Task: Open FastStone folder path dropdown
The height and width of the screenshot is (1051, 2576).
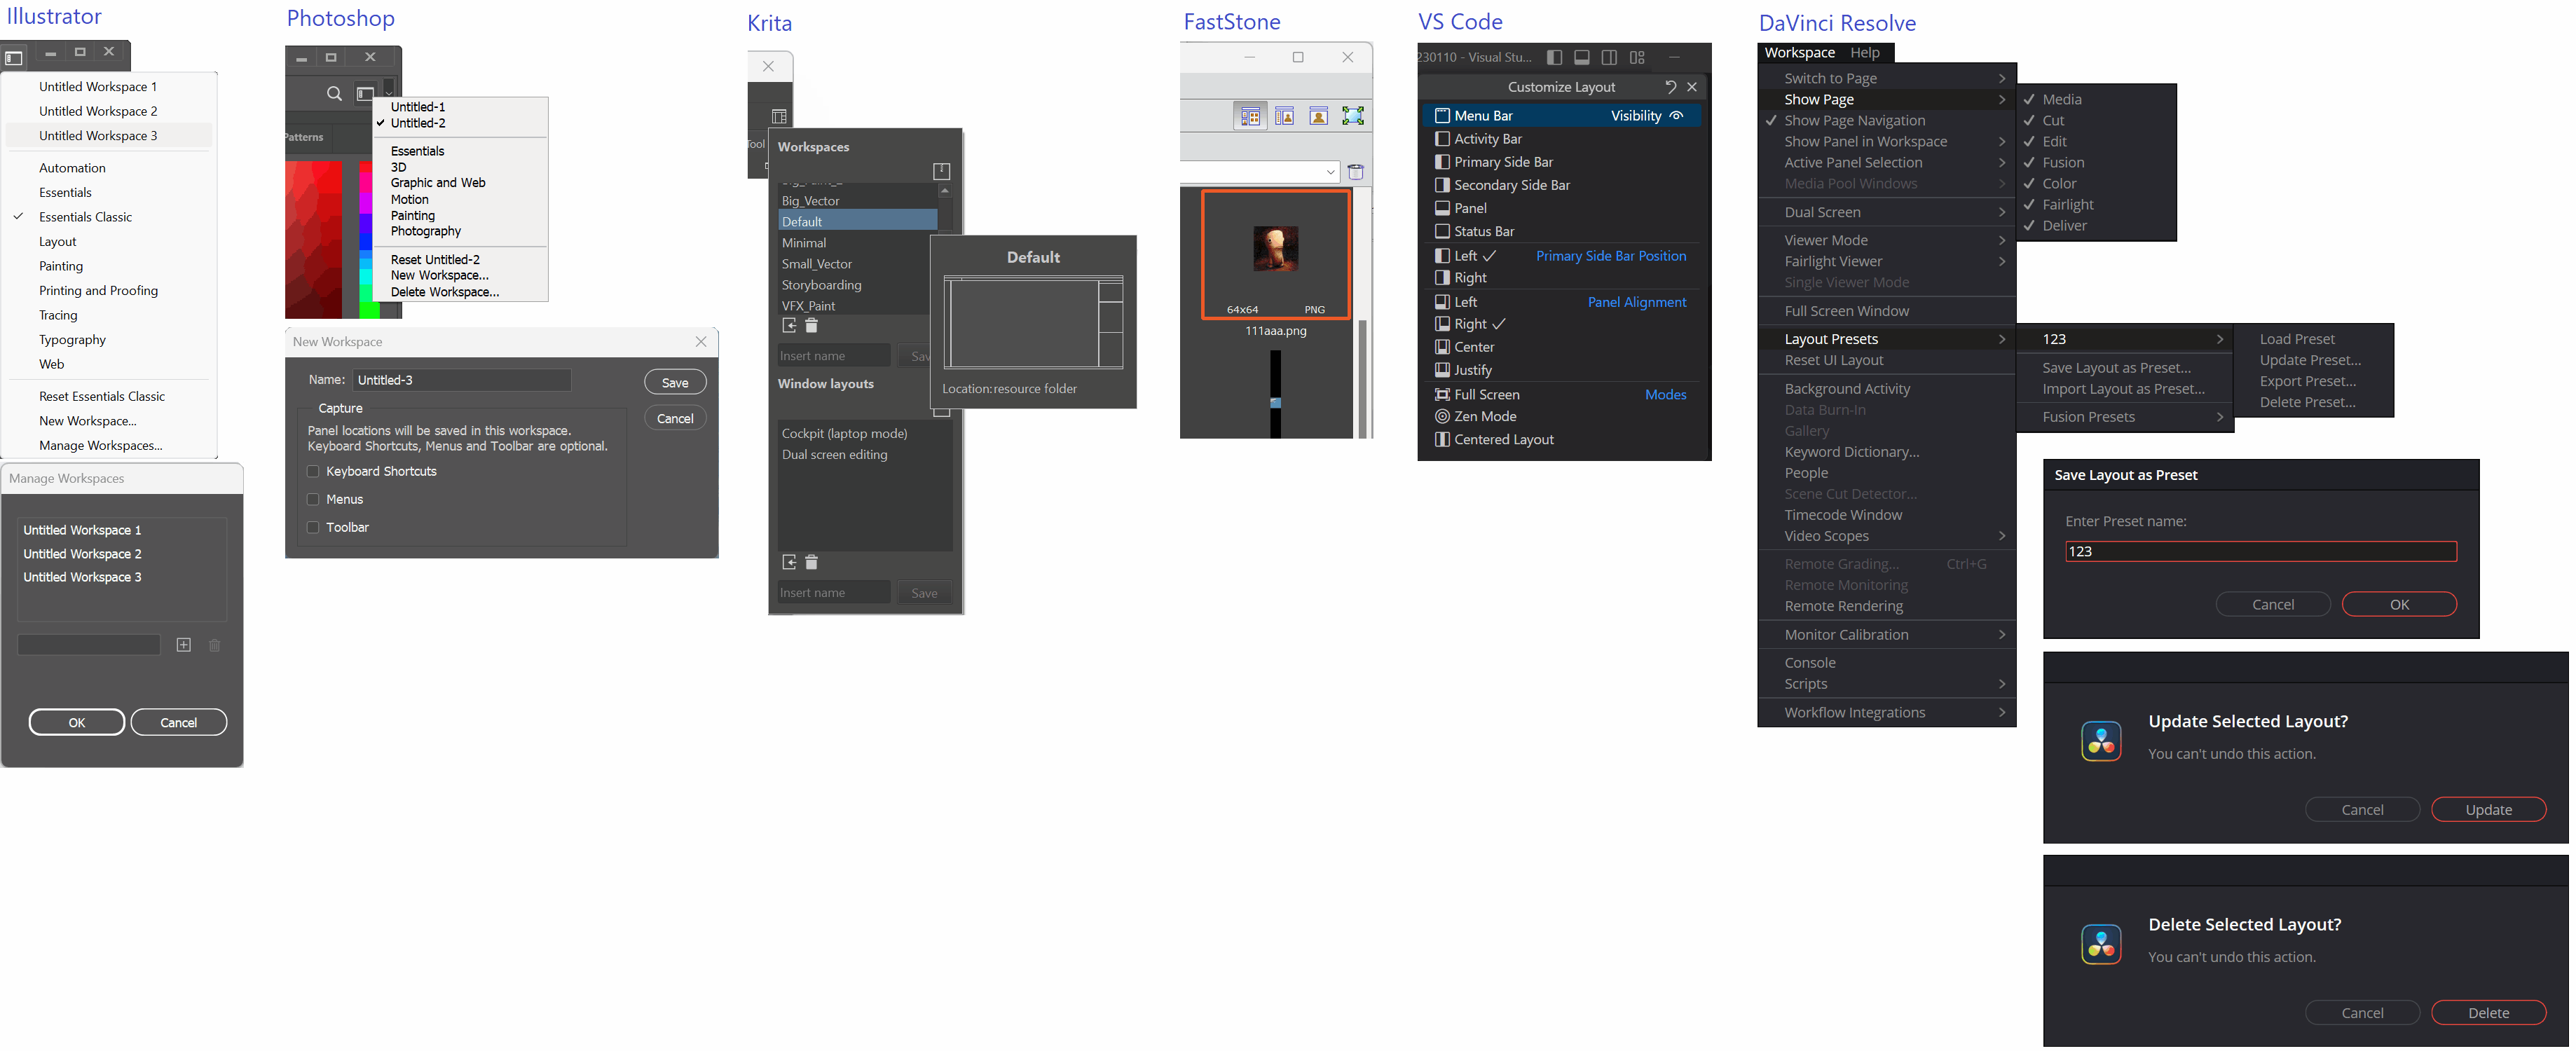Action: tap(1330, 172)
